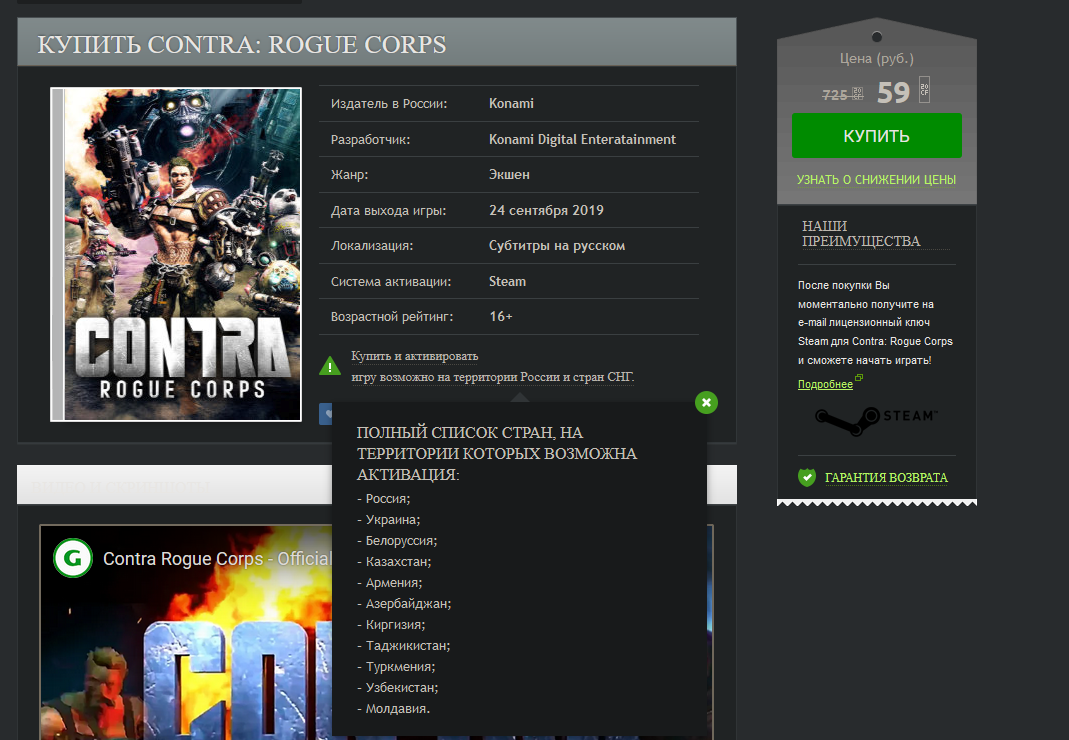The width and height of the screenshot is (1069, 740).
Task: Close the country list popup
Action: (706, 402)
